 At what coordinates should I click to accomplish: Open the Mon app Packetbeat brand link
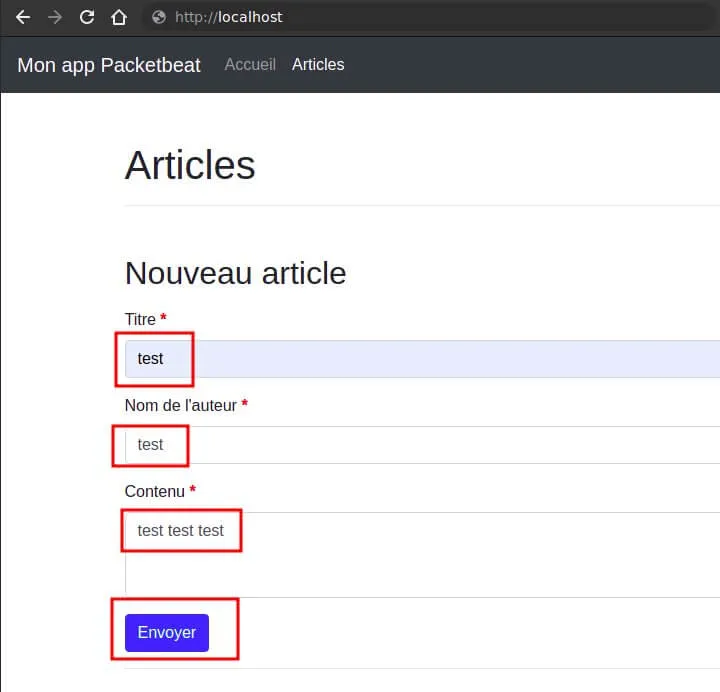(x=109, y=65)
